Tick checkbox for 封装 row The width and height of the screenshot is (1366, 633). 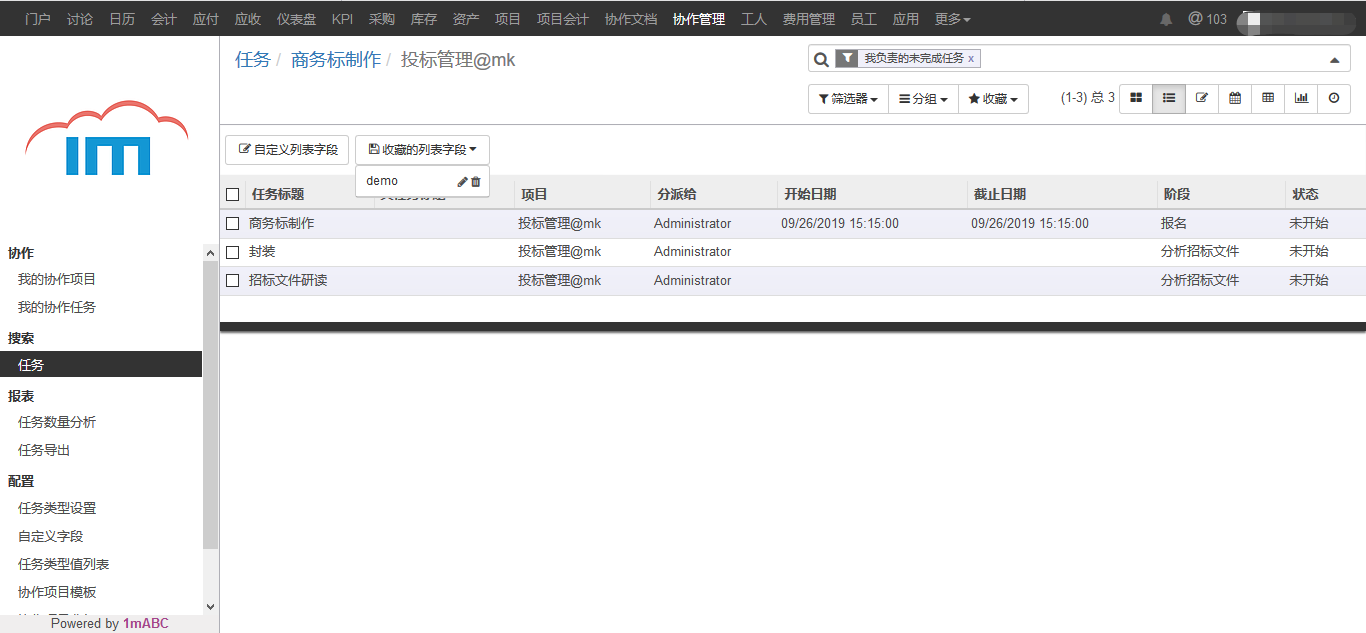click(233, 252)
